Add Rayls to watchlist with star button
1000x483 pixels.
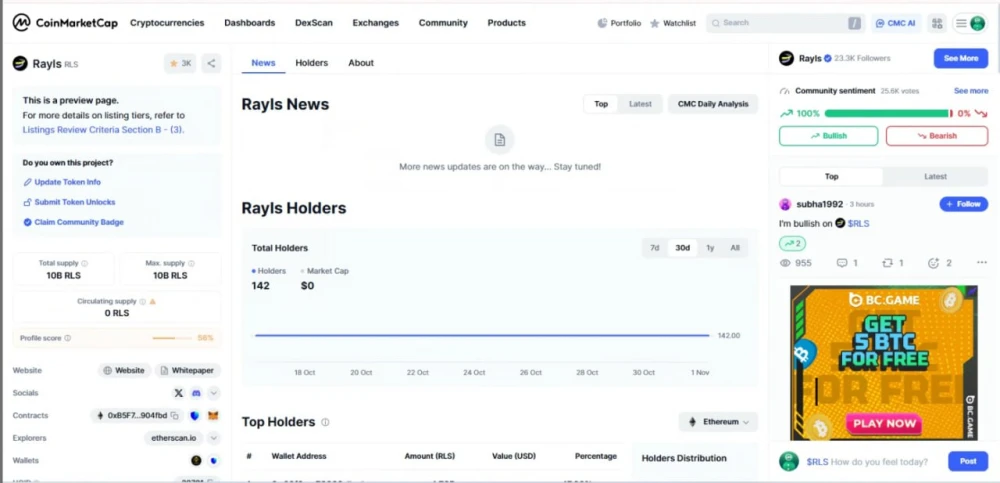(x=180, y=63)
